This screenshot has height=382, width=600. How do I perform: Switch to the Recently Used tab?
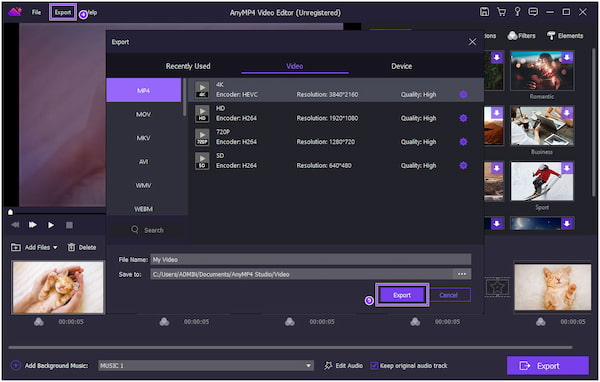click(x=188, y=66)
